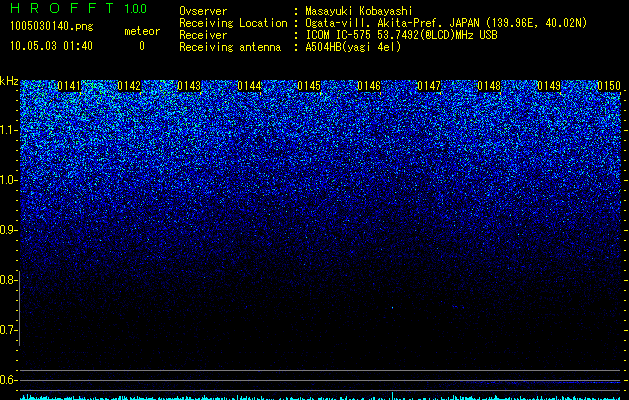This screenshot has height=400, width=629.
Task: Click the file name 1005030140.png
Action: (52, 26)
